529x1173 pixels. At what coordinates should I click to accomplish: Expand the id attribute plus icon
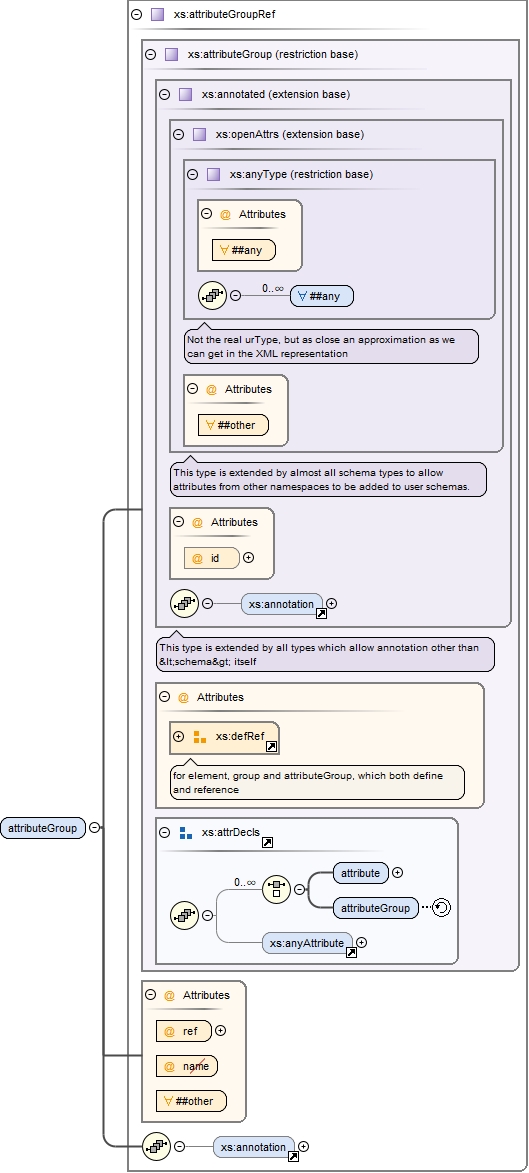[248, 557]
